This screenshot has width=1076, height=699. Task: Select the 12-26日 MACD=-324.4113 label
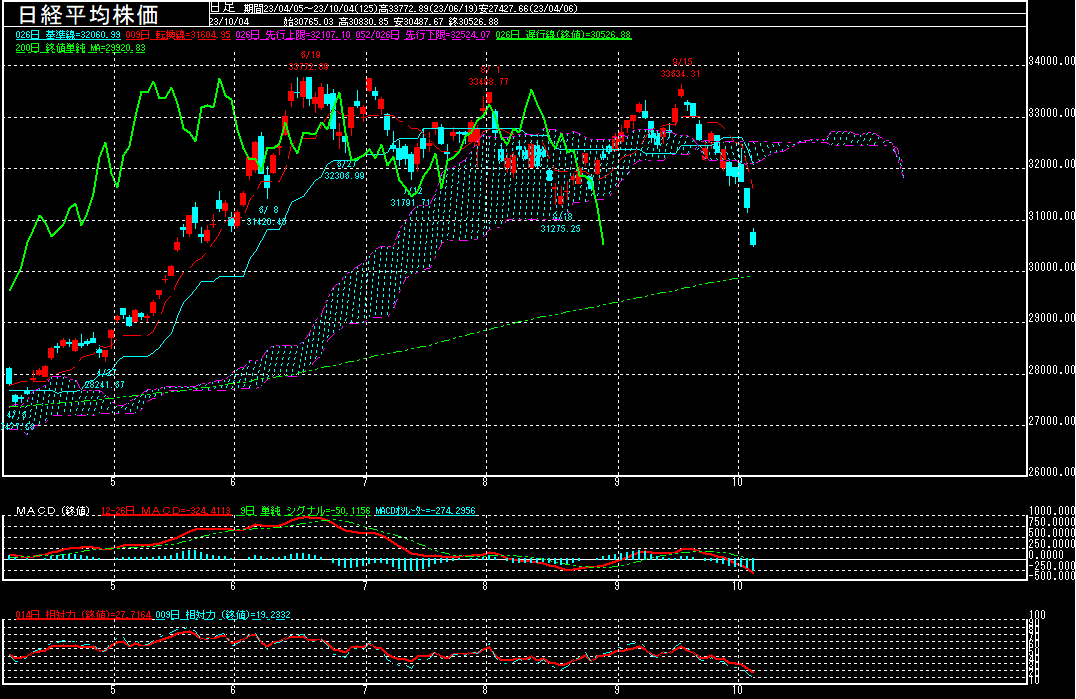[x=166, y=510]
